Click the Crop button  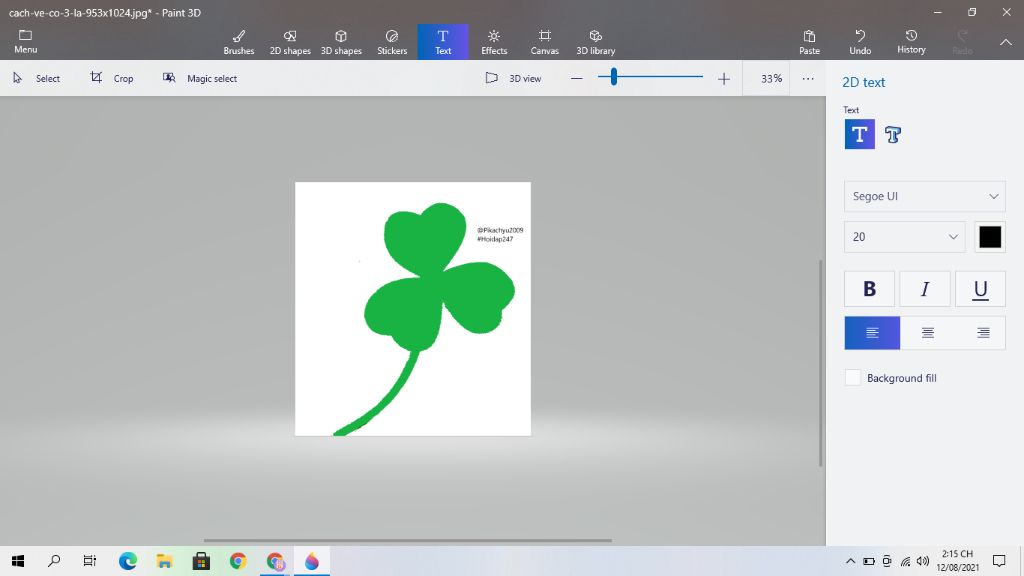tap(112, 78)
